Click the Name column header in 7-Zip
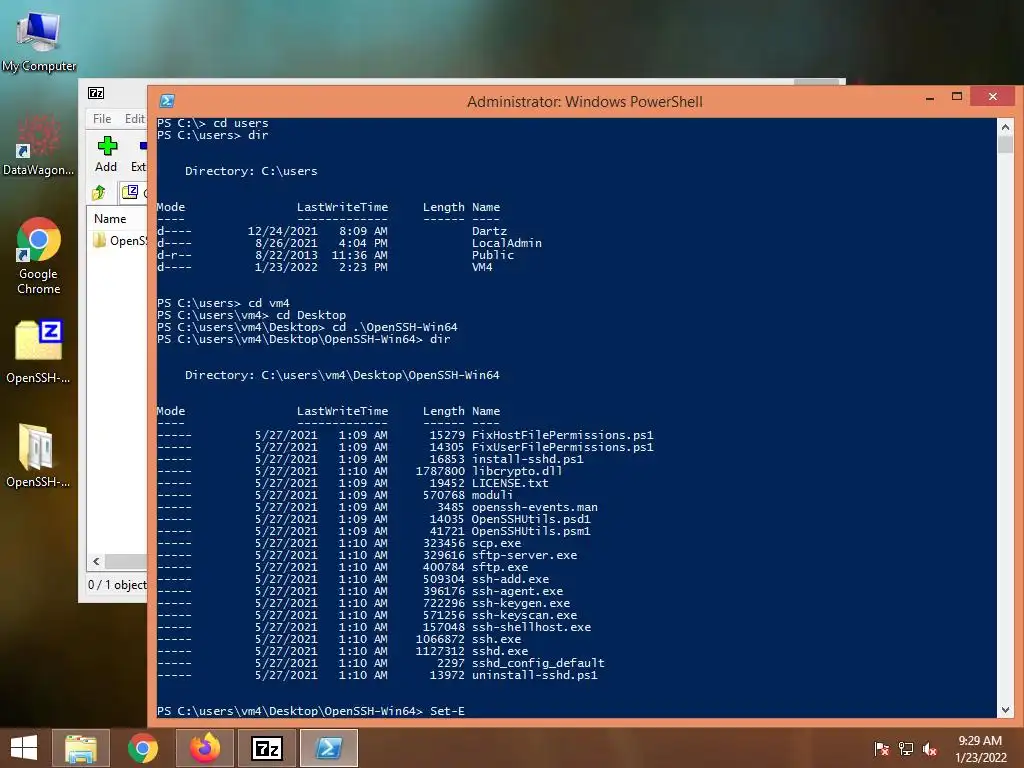 [110, 219]
